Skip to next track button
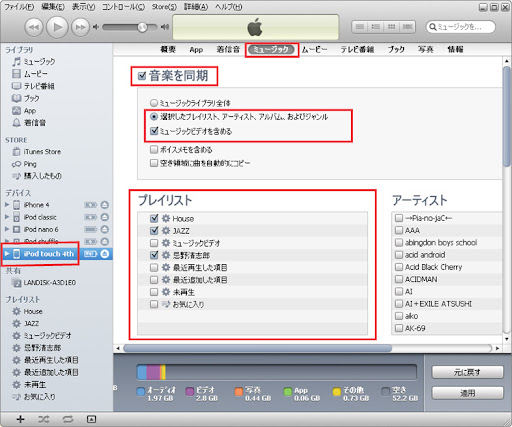Screen dimensions: 512x427 click(x=80, y=27)
